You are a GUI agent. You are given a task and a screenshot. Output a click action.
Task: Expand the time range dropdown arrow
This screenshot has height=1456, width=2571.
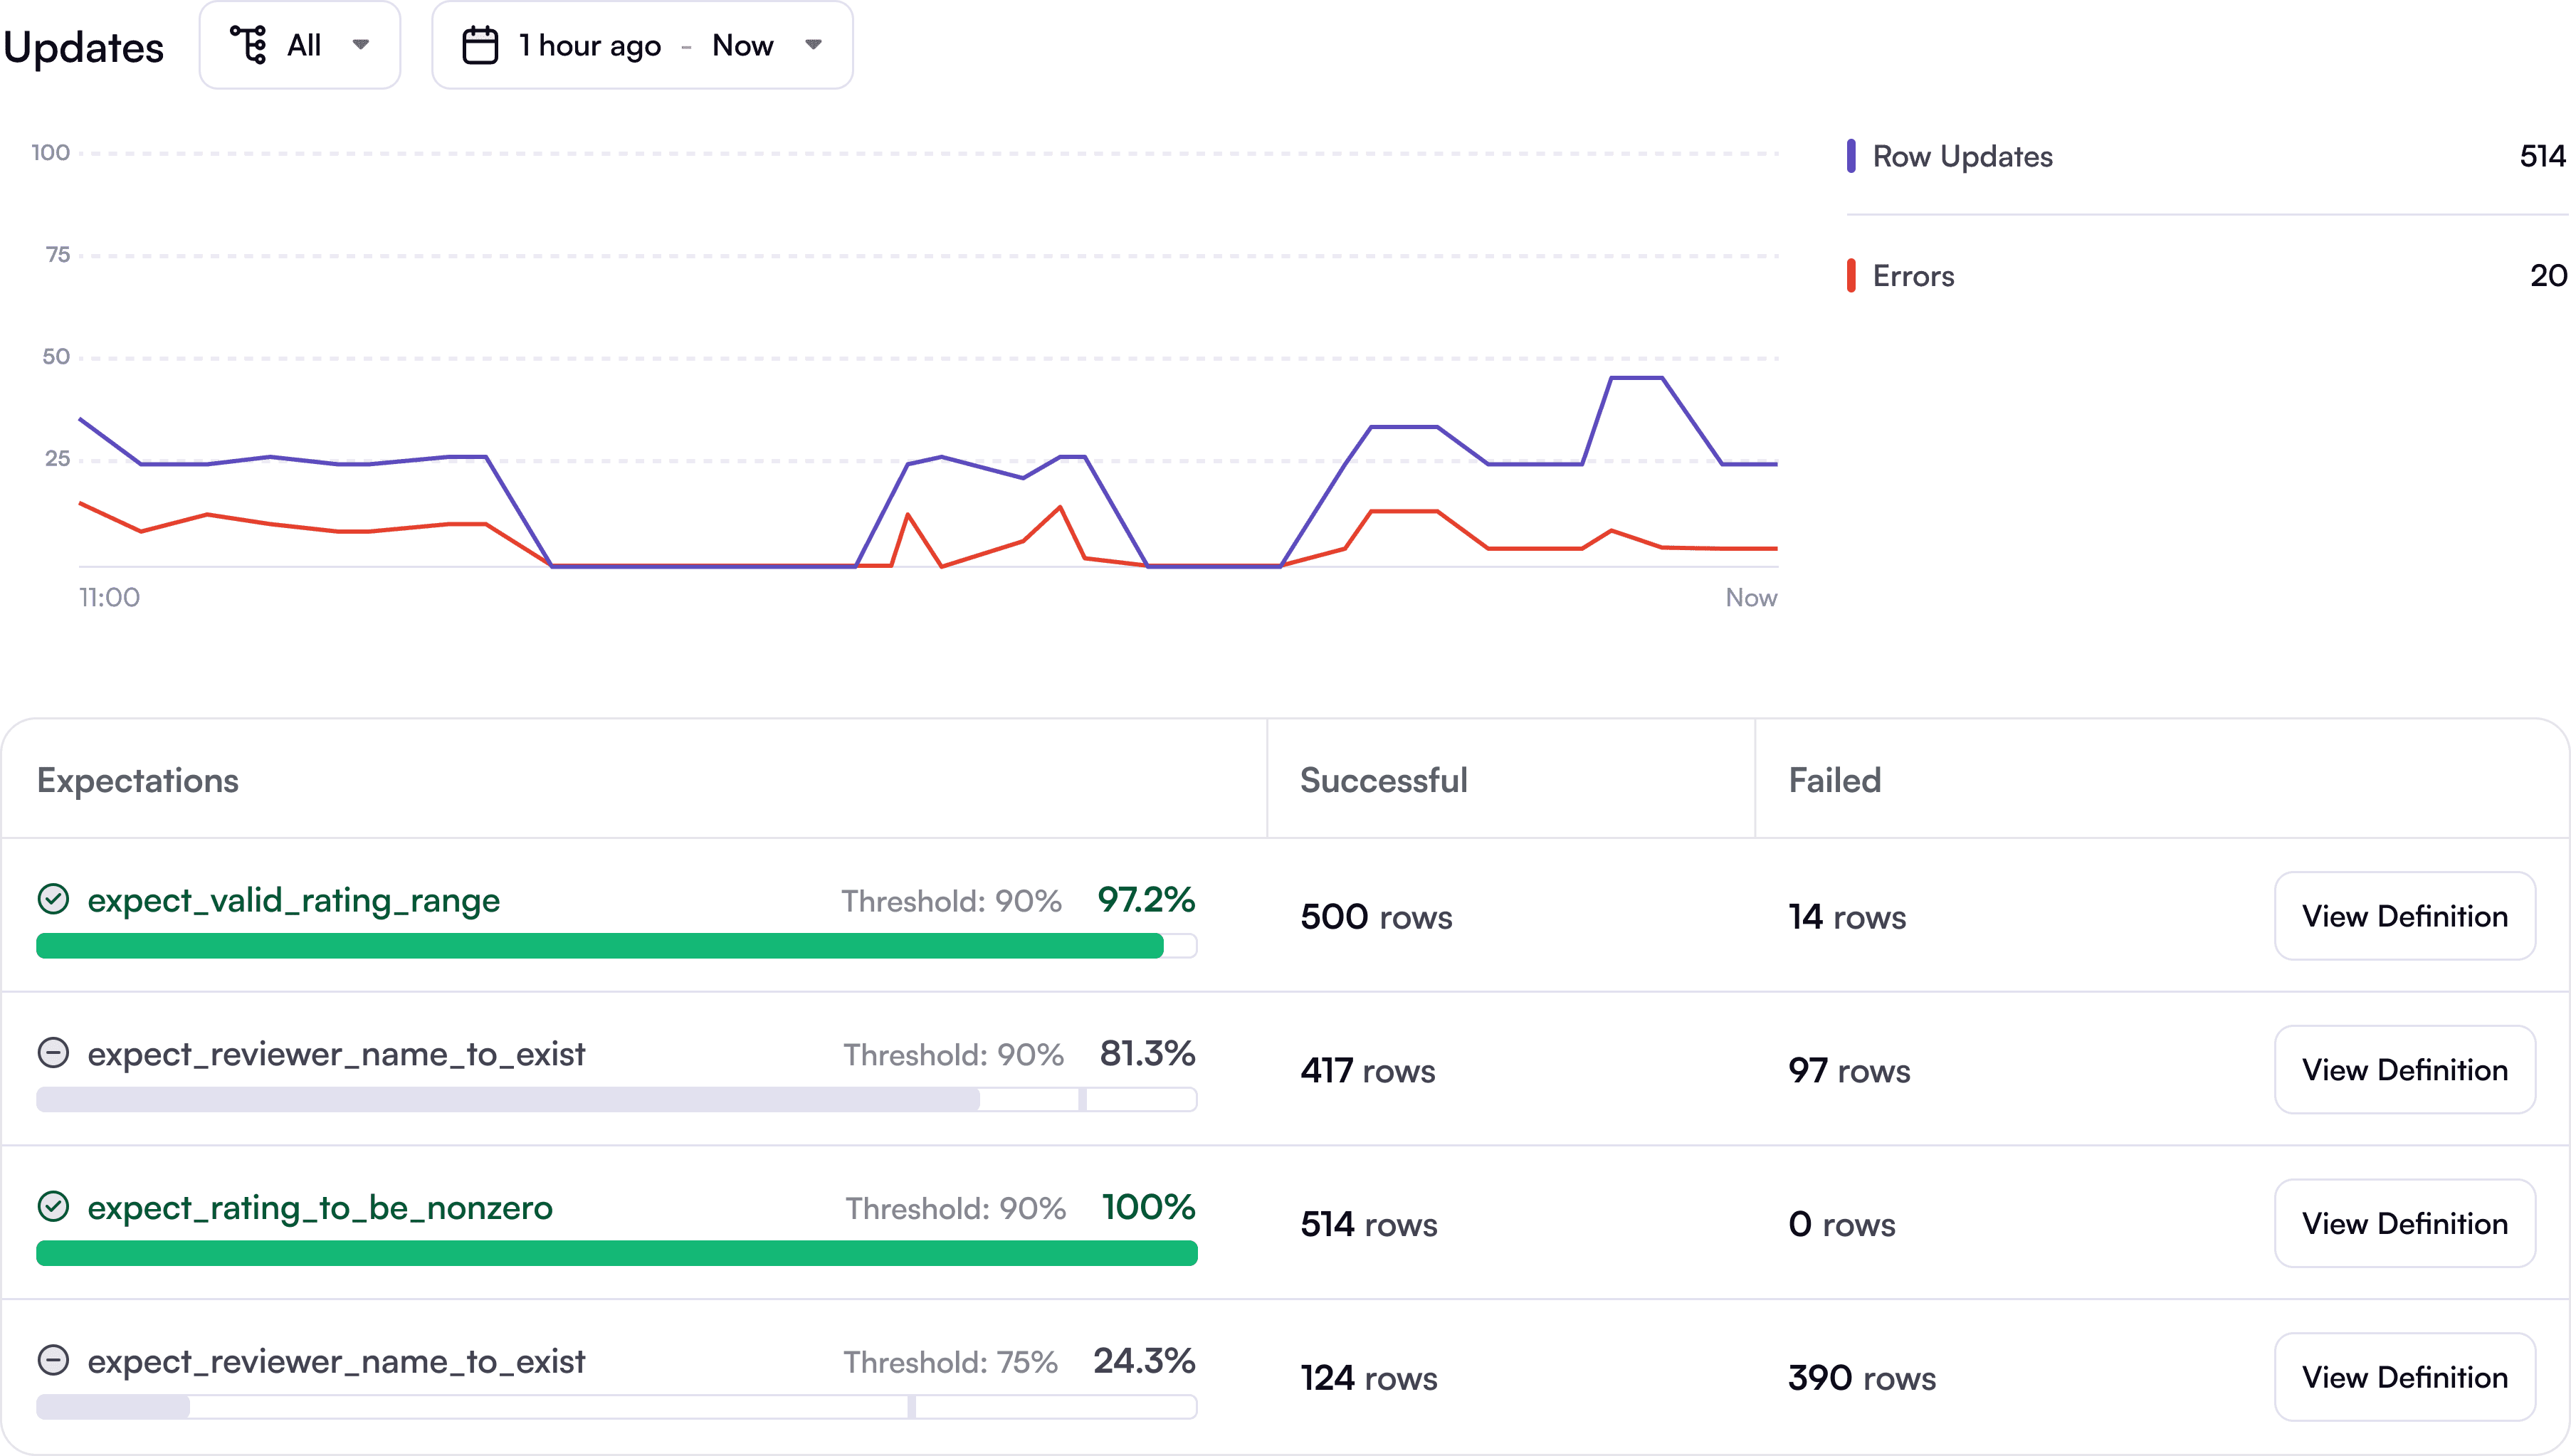[814, 45]
